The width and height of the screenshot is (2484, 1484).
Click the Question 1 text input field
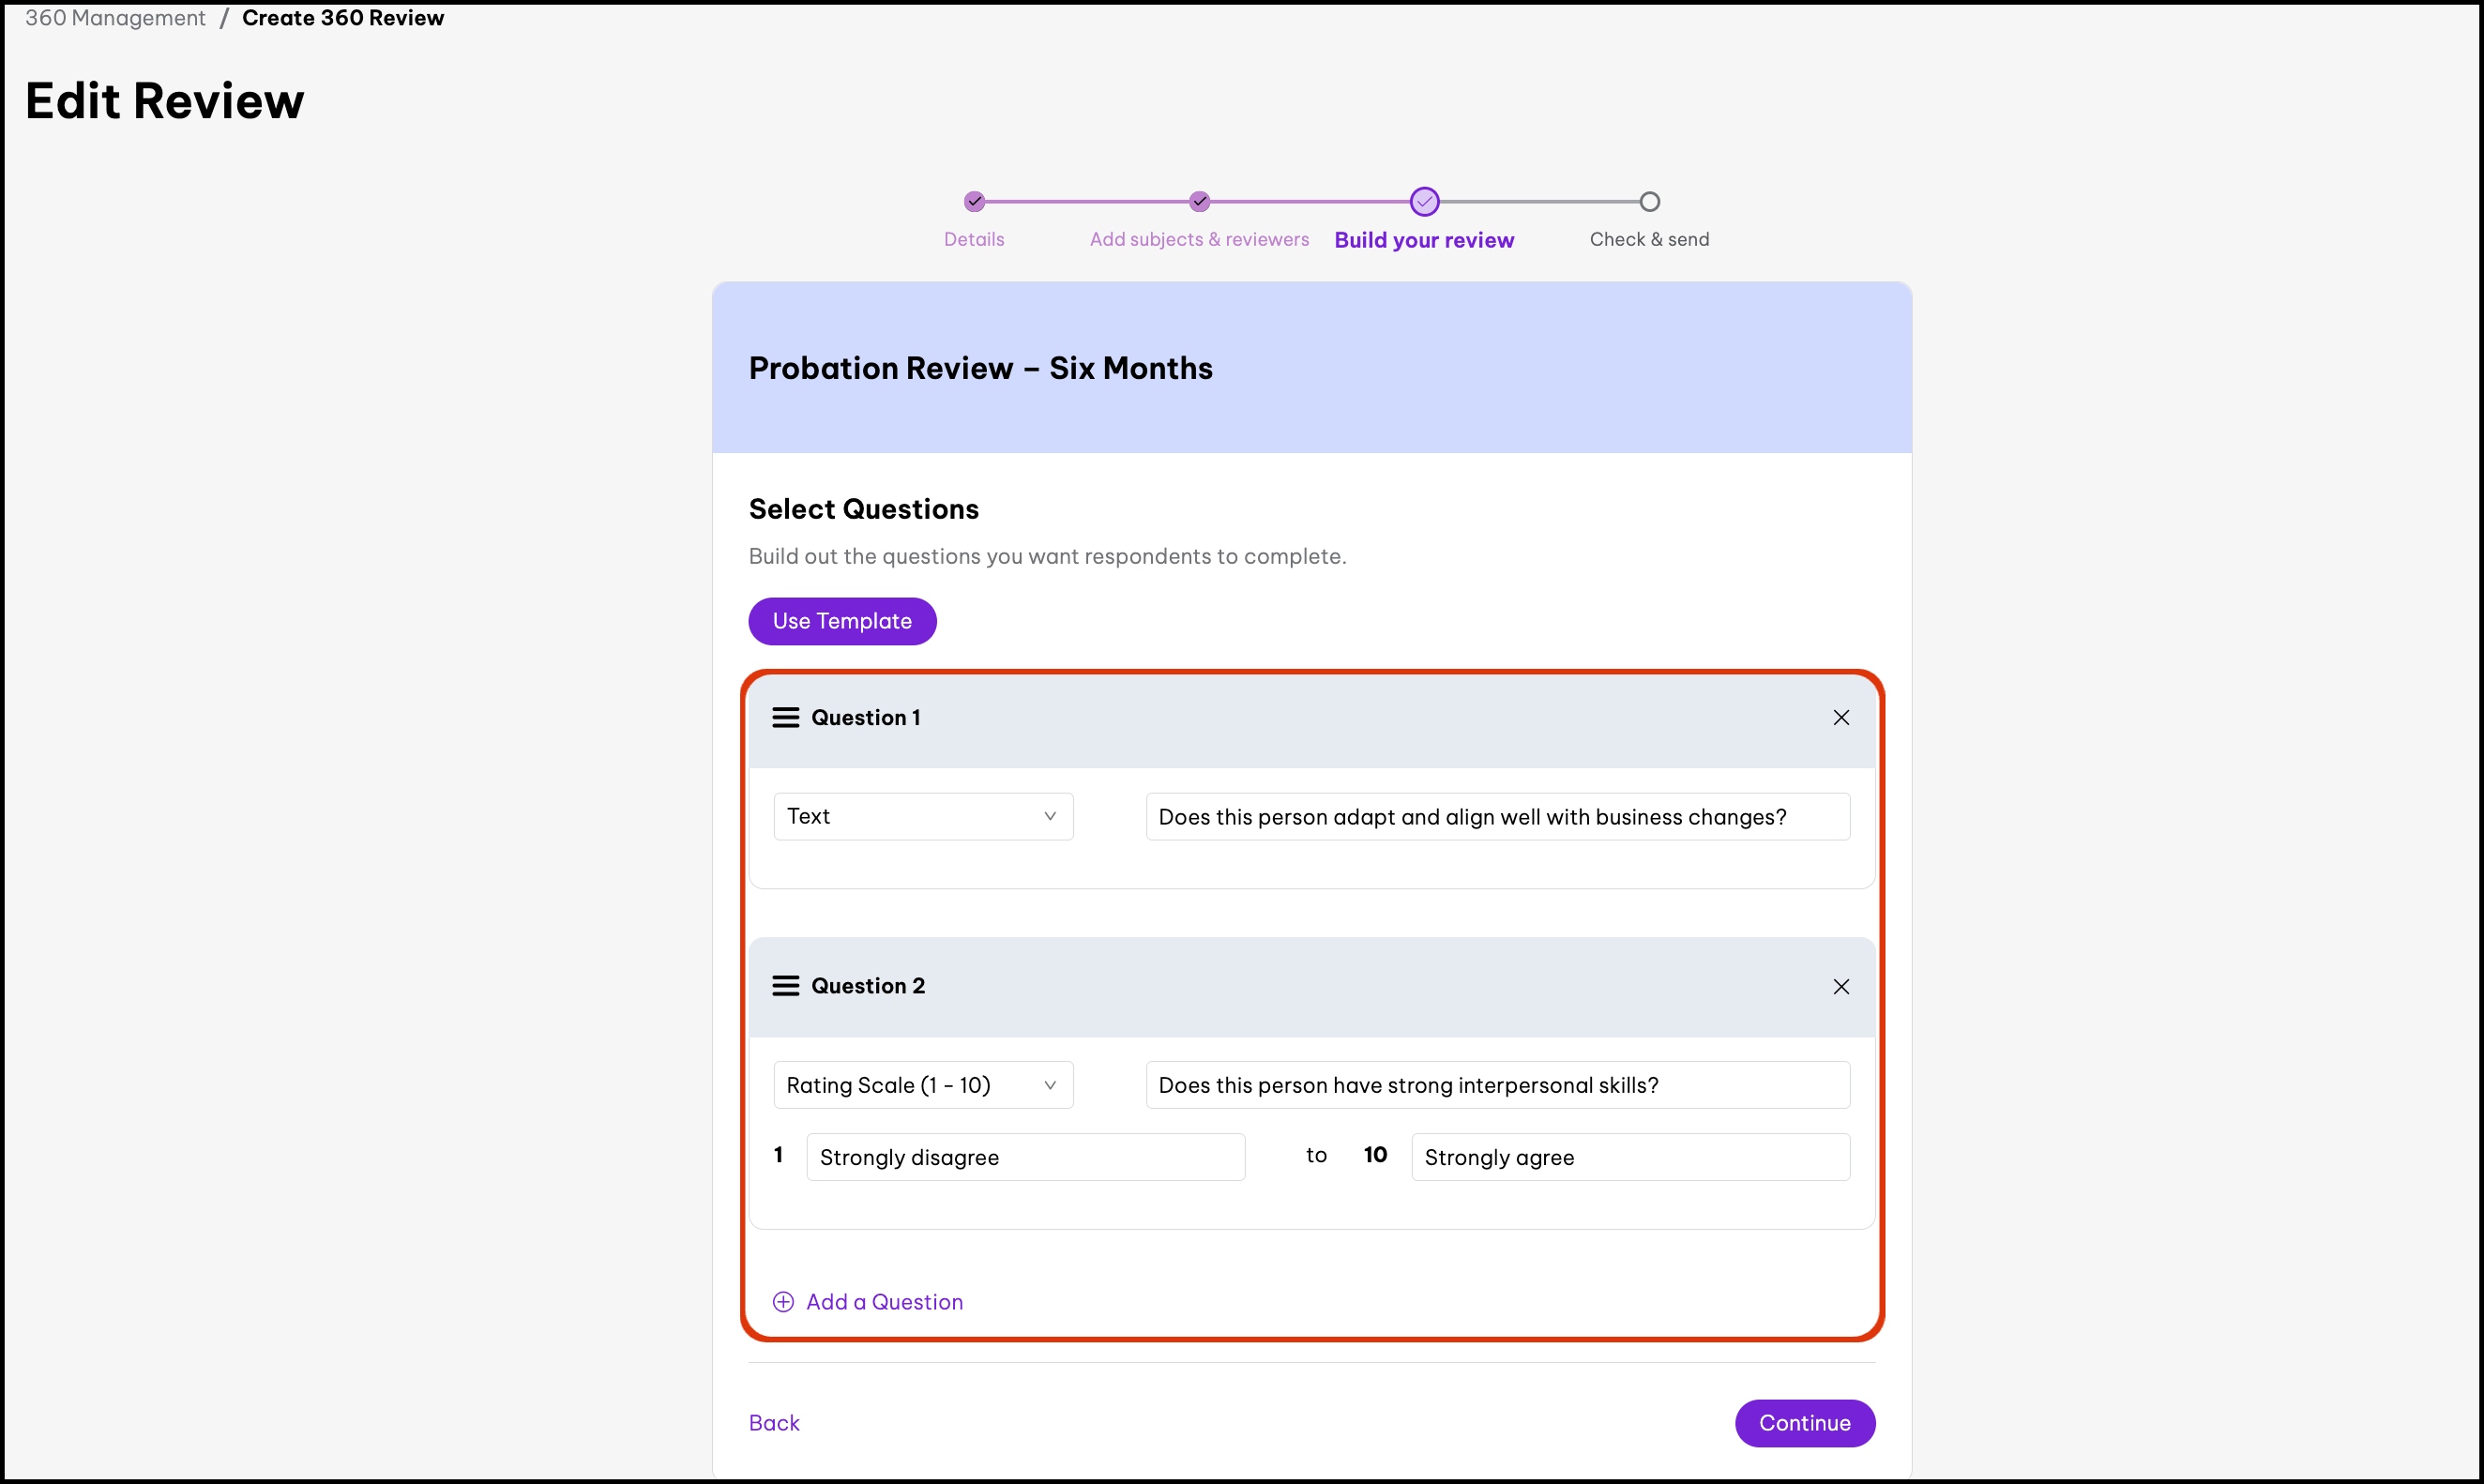point(1497,817)
